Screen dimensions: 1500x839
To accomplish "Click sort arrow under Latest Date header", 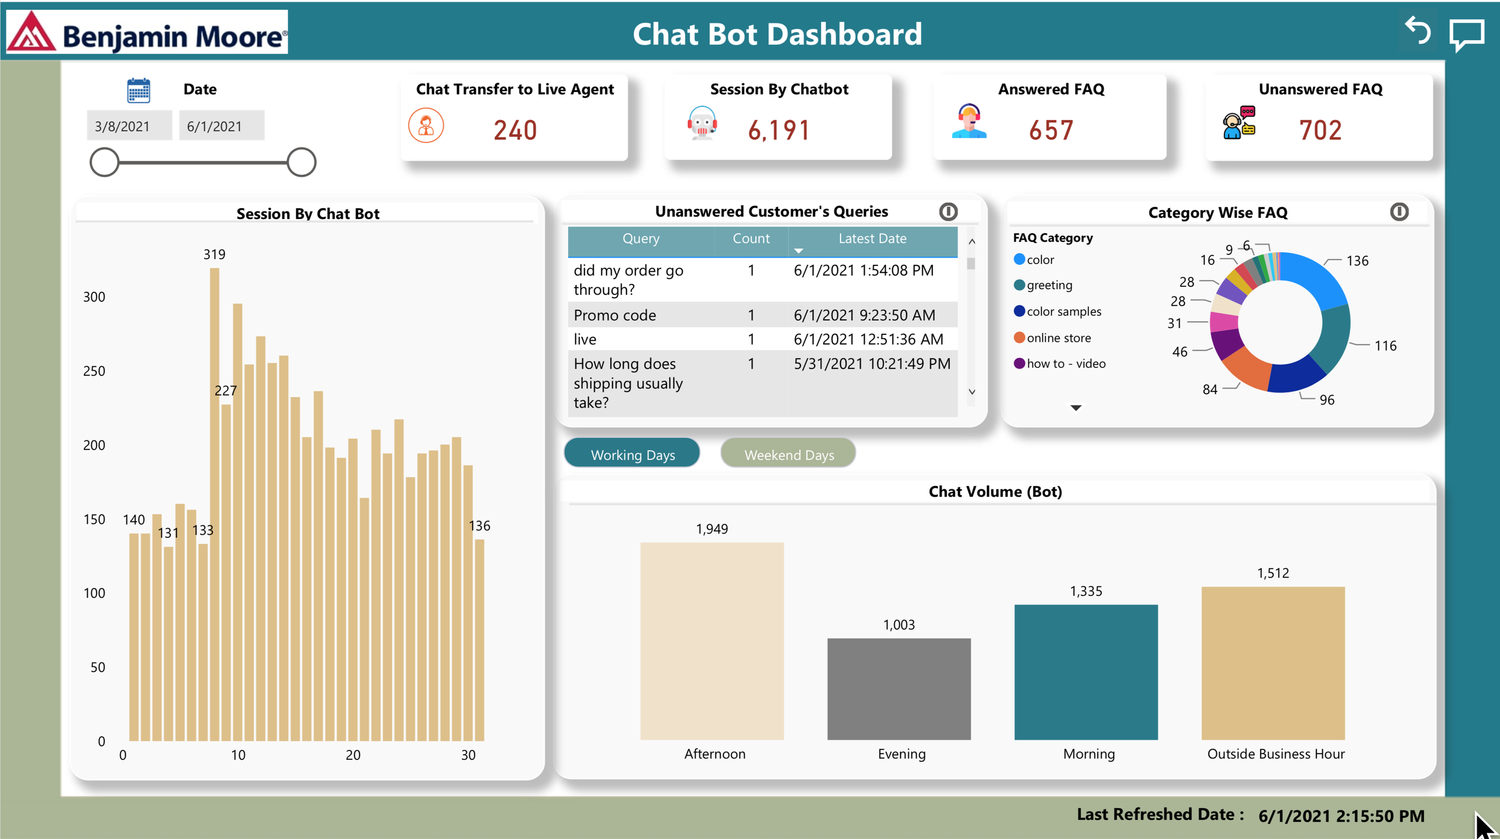I will tap(798, 251).
